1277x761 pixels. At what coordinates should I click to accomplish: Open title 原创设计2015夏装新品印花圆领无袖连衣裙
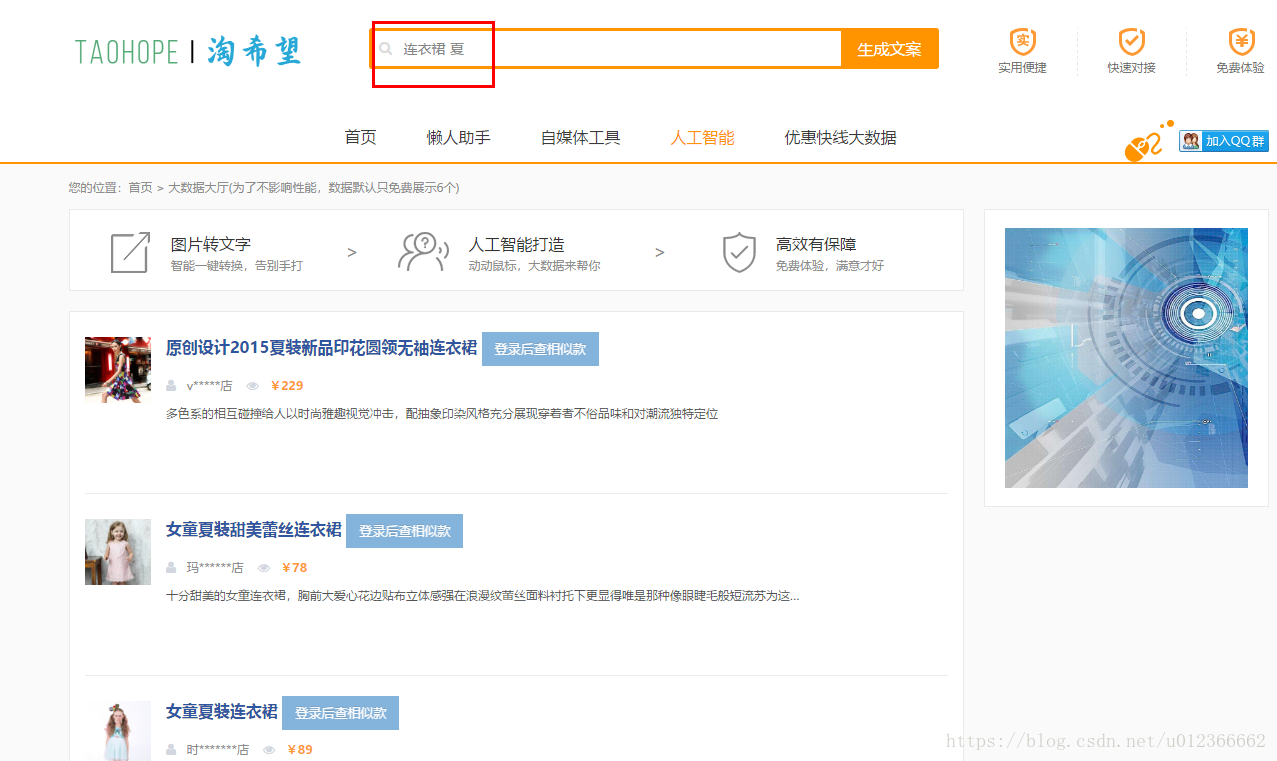(x=321, y=348)
